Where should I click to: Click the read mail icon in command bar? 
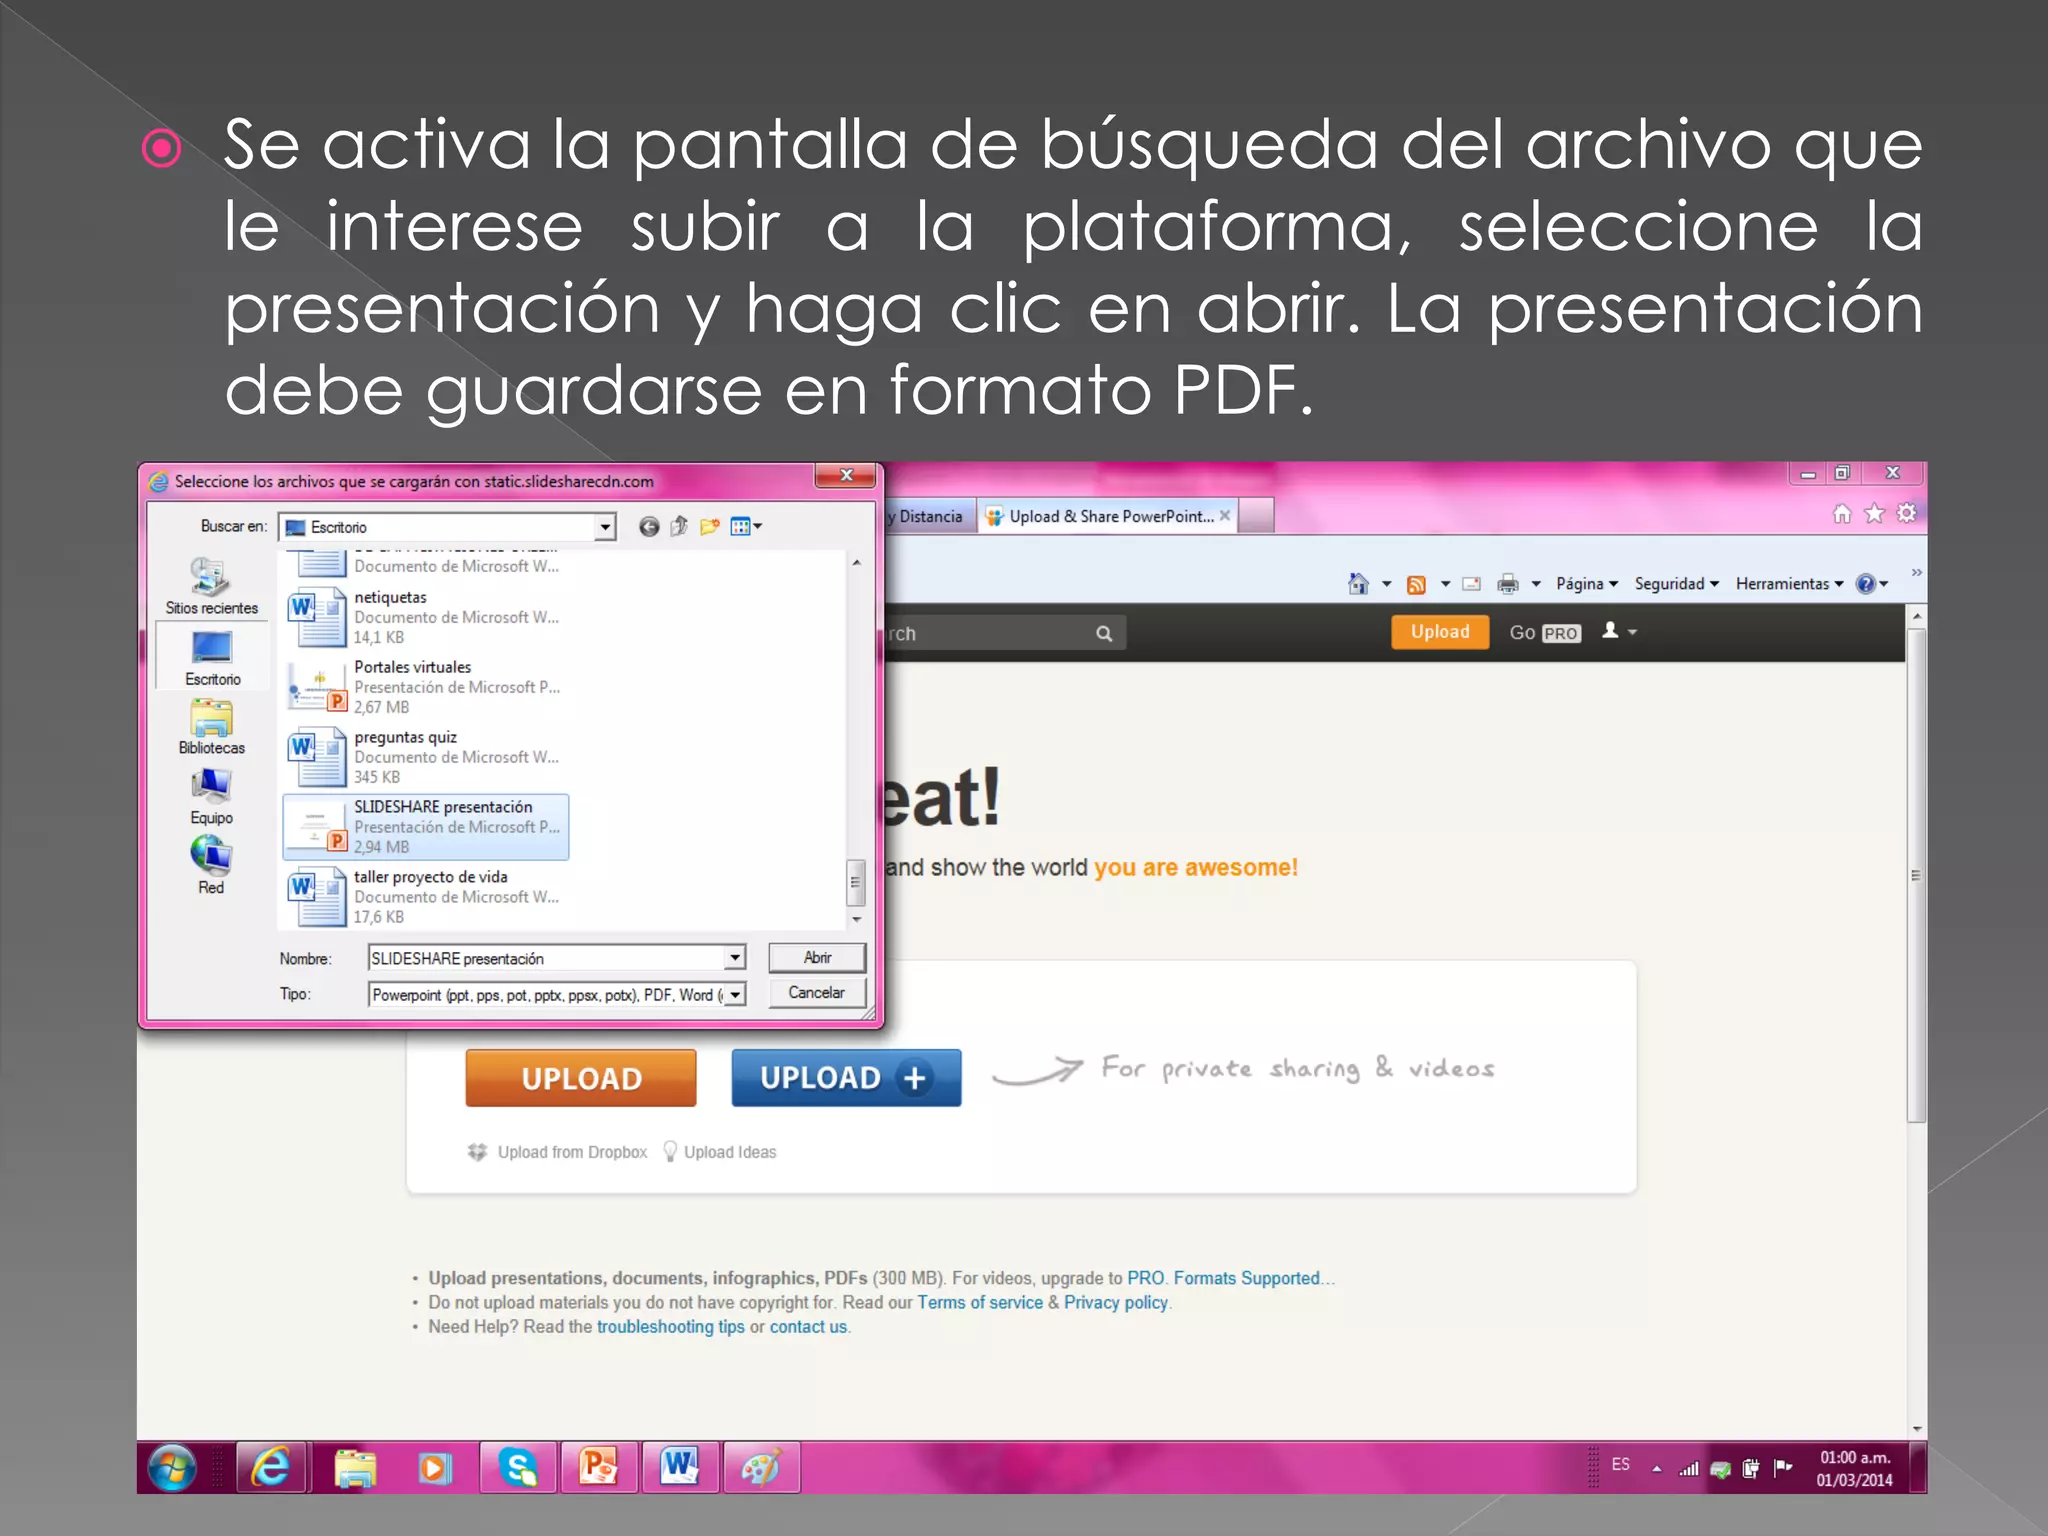(x=1471, y=584)
